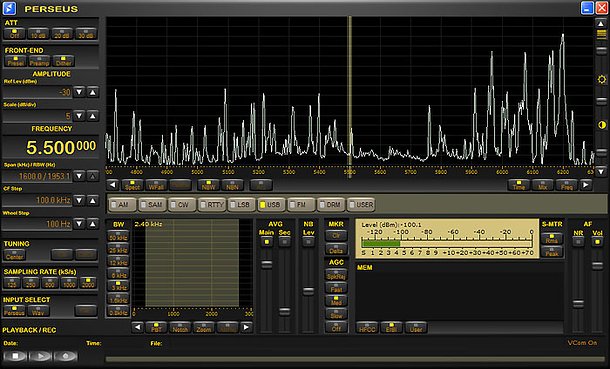Choose the 50 kHz bandwidth filter
610x369 pixels.
tap(118, 236)
